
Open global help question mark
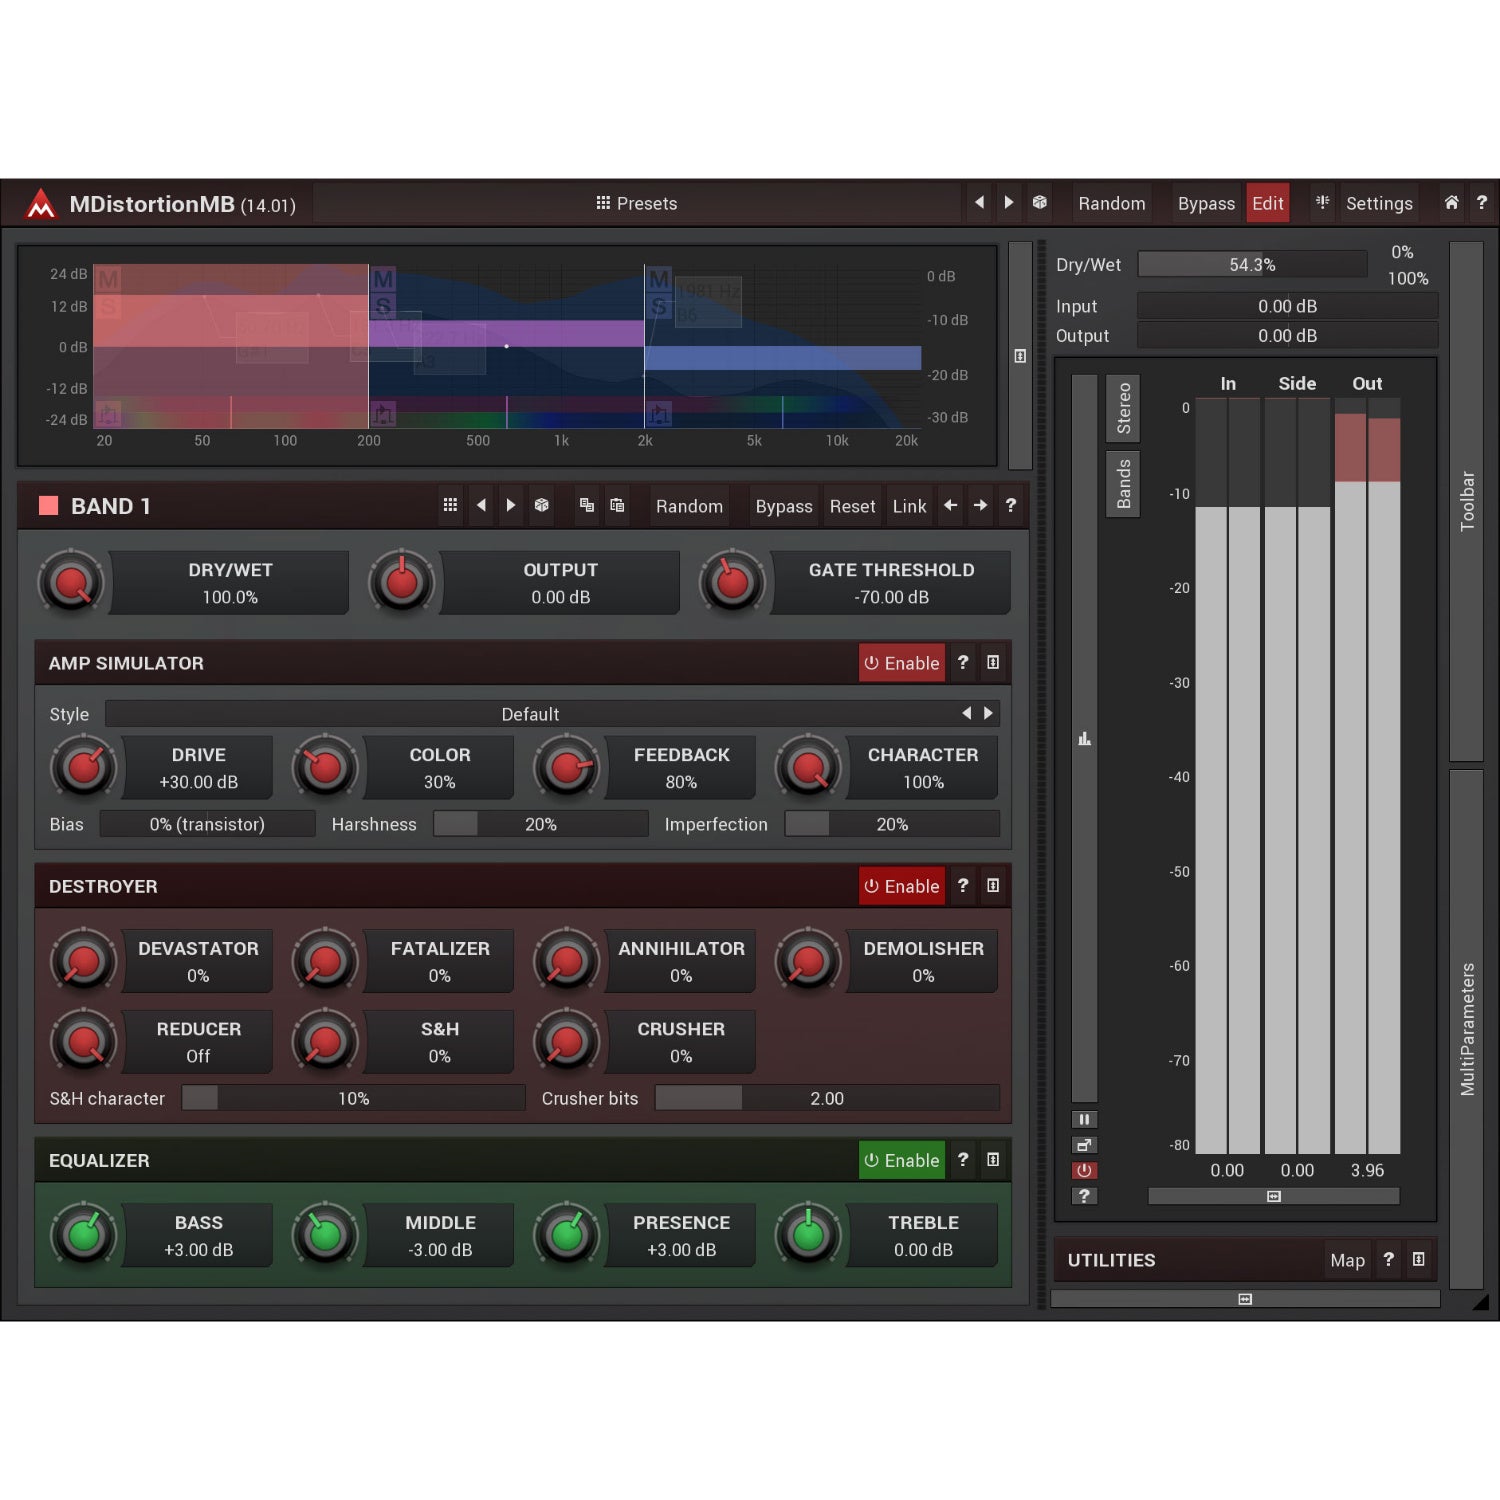click(1482, 203)
